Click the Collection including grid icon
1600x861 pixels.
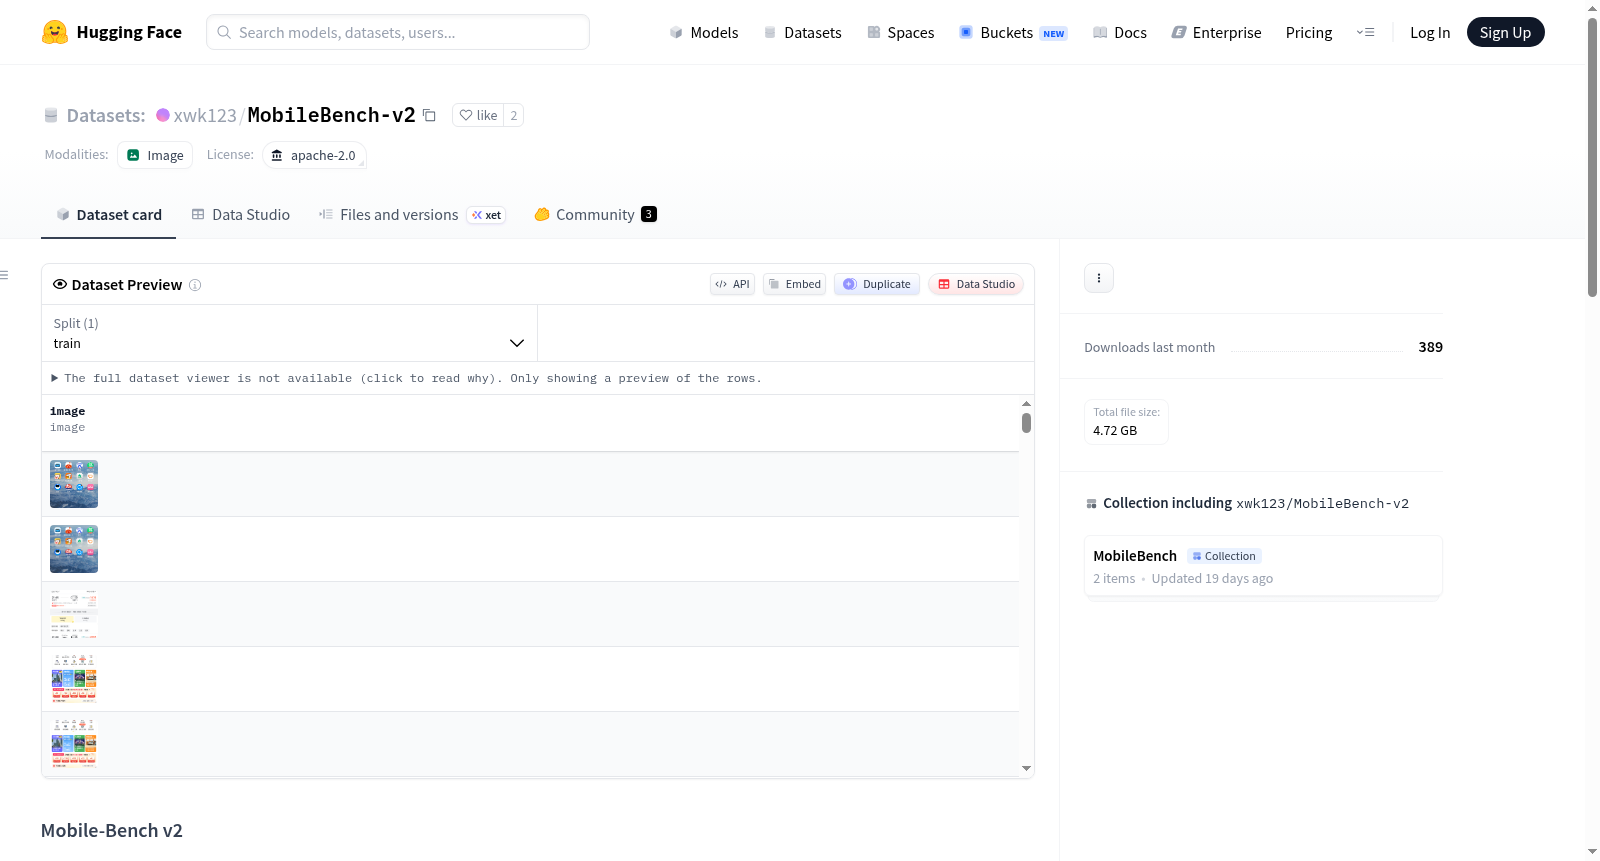1092,504
